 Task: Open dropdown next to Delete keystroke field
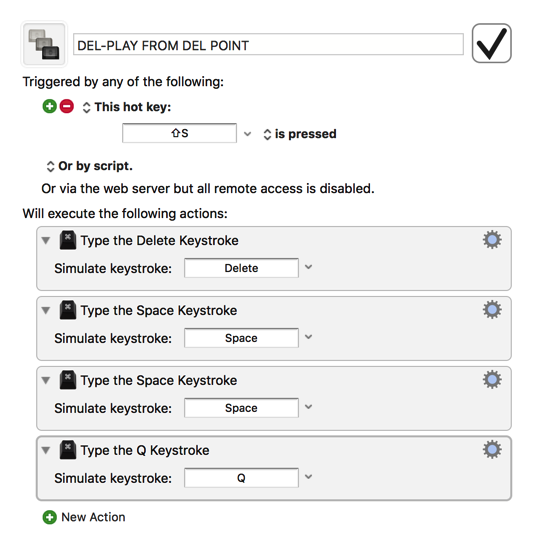click(x=308, y=267)
